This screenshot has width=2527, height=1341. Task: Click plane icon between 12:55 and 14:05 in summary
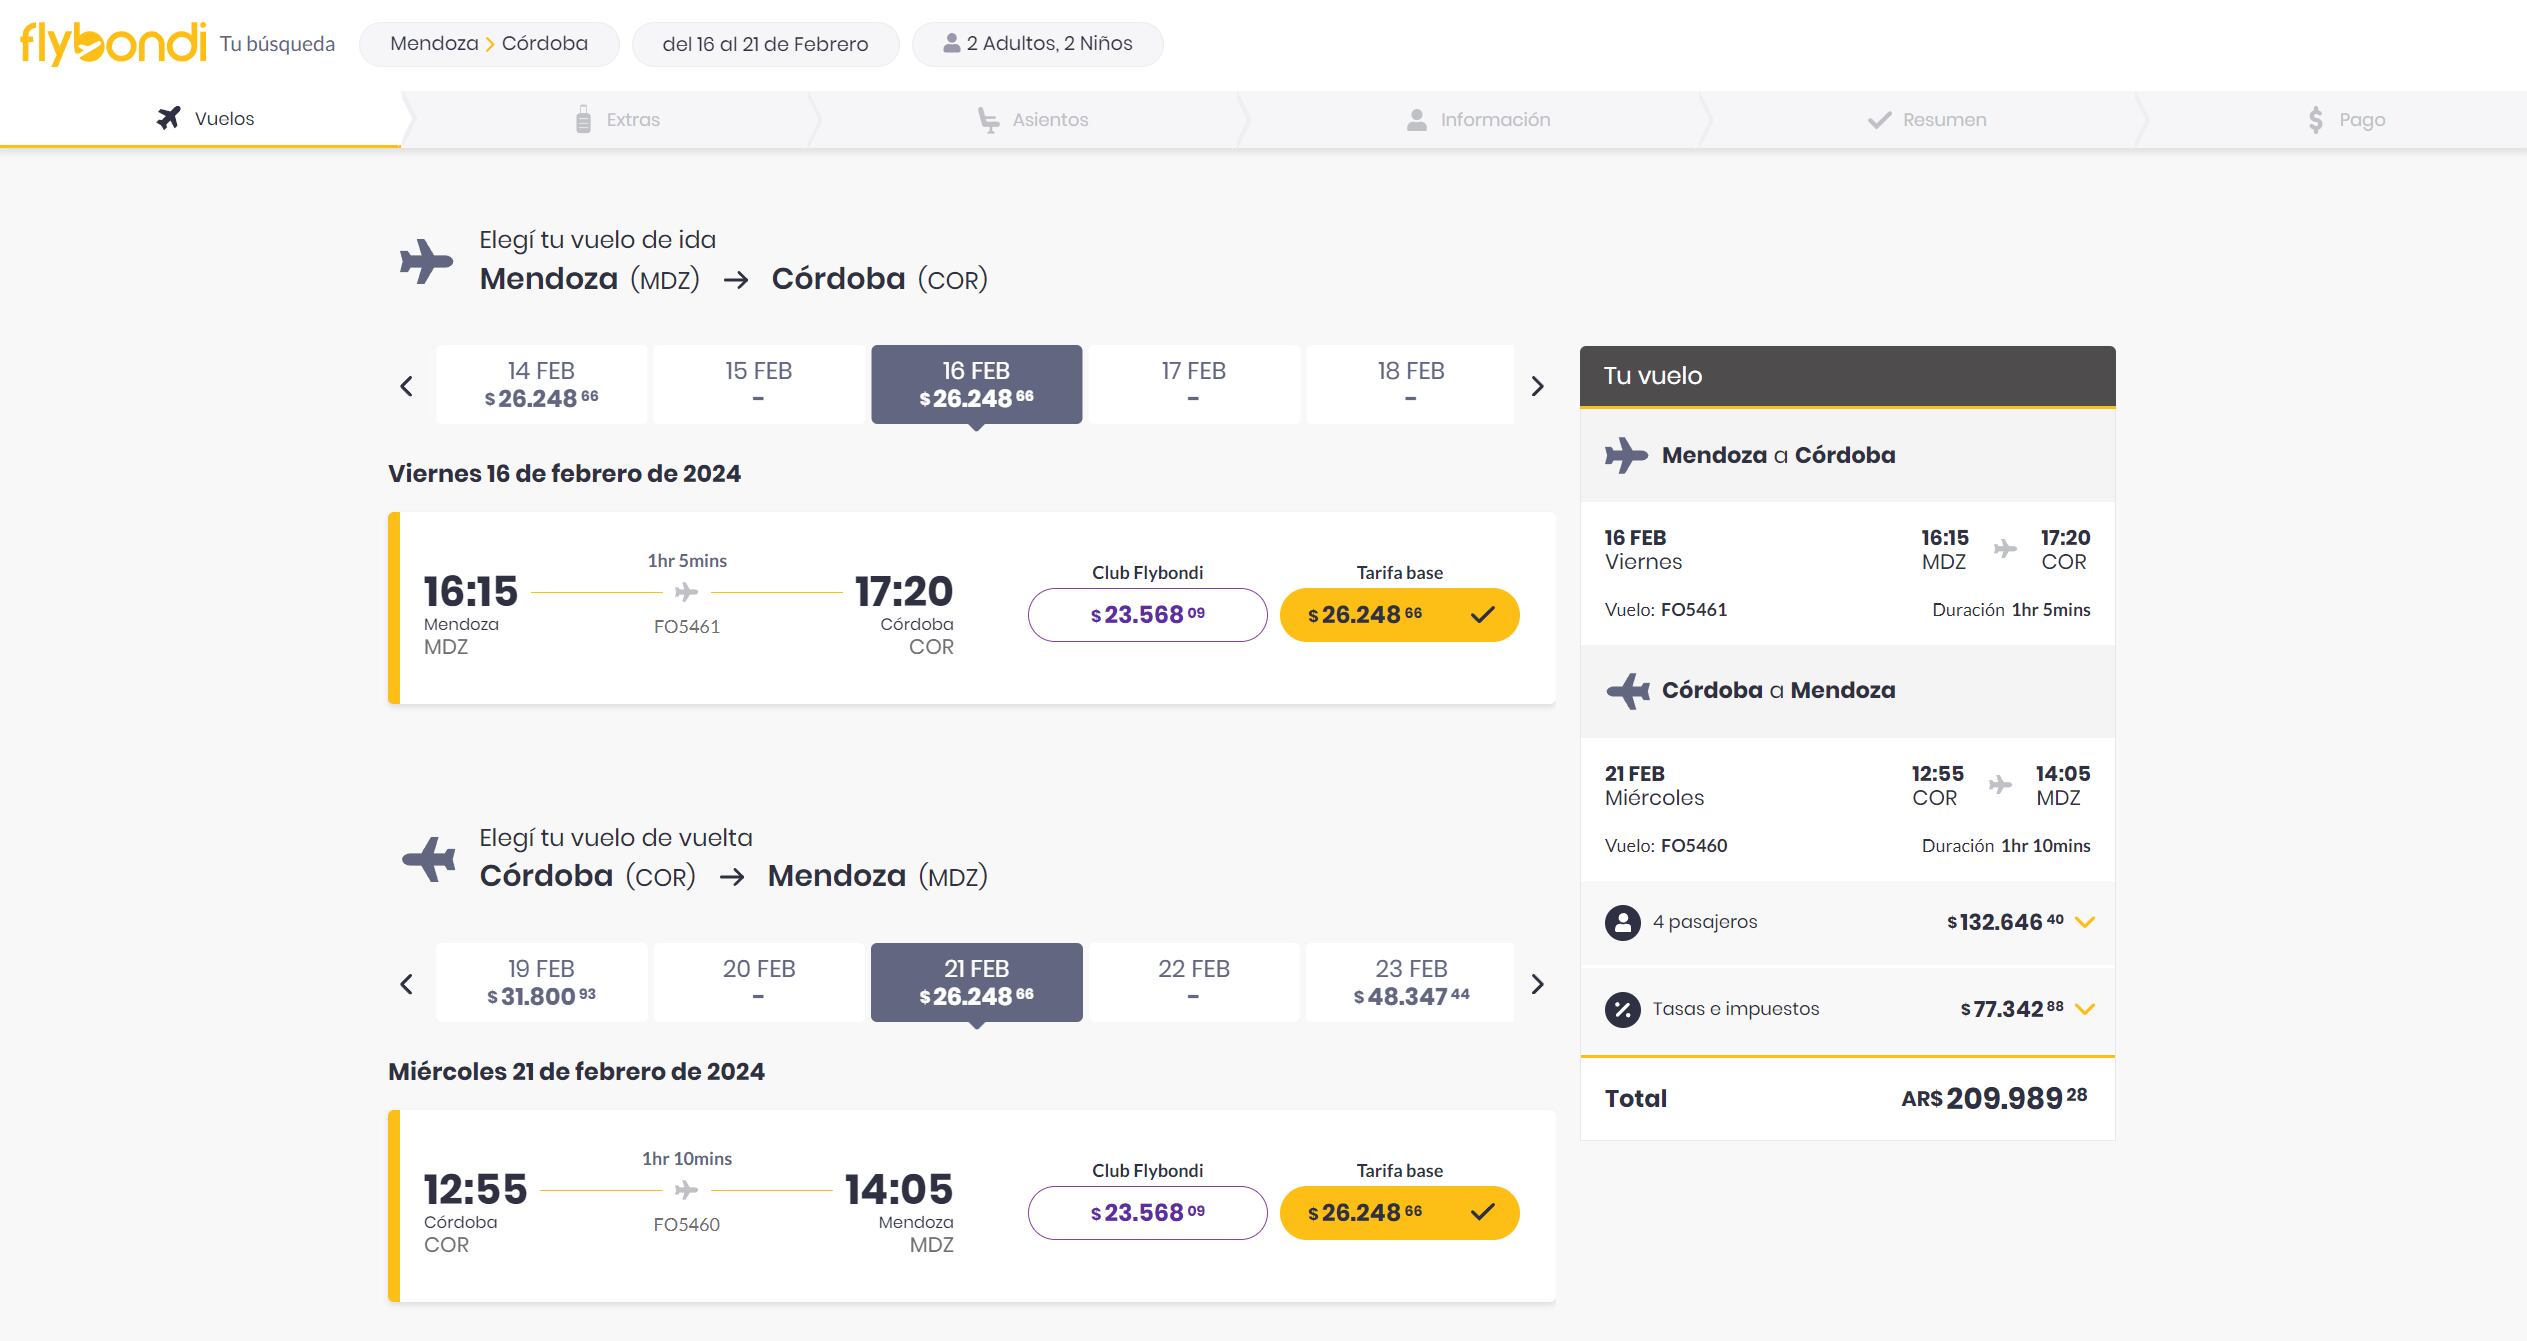[2000, 785]
